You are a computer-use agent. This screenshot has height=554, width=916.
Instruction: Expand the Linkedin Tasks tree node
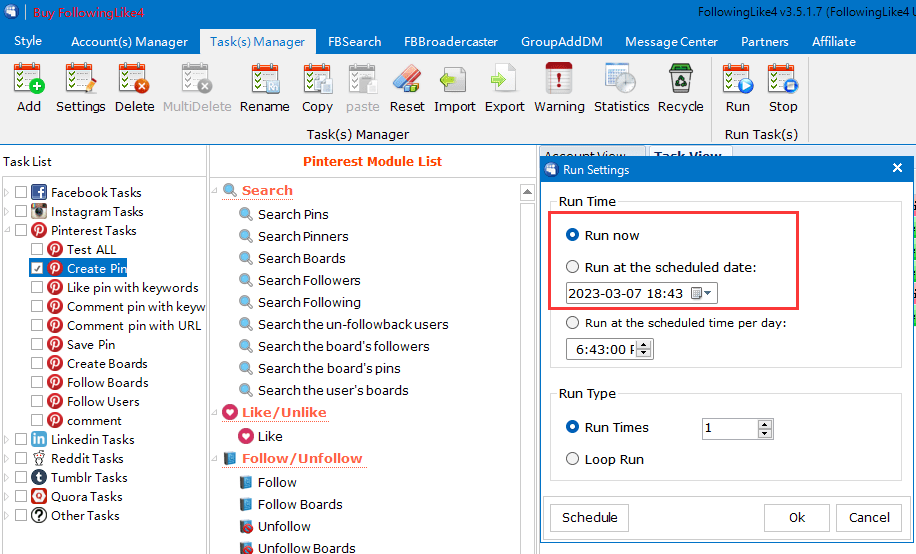coord(7,440)
